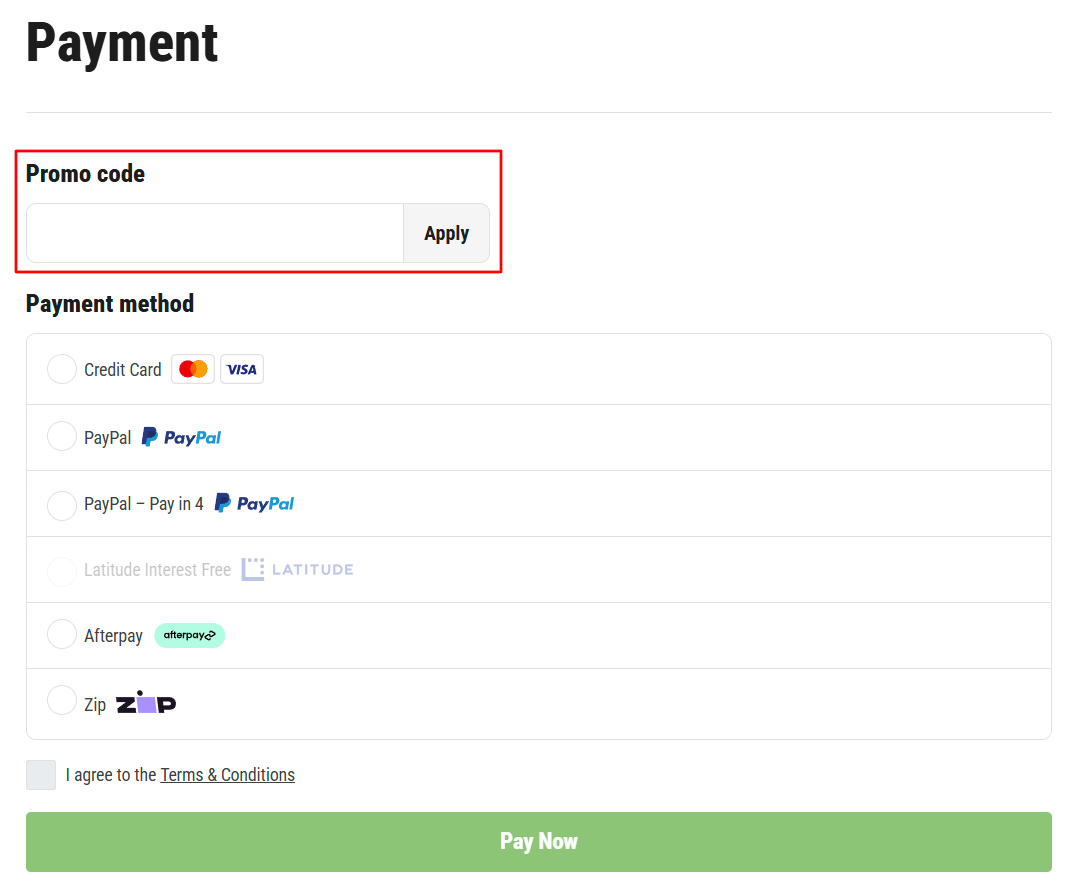
Task: Select the PayPal radio button
Action: tap(62, 437)
